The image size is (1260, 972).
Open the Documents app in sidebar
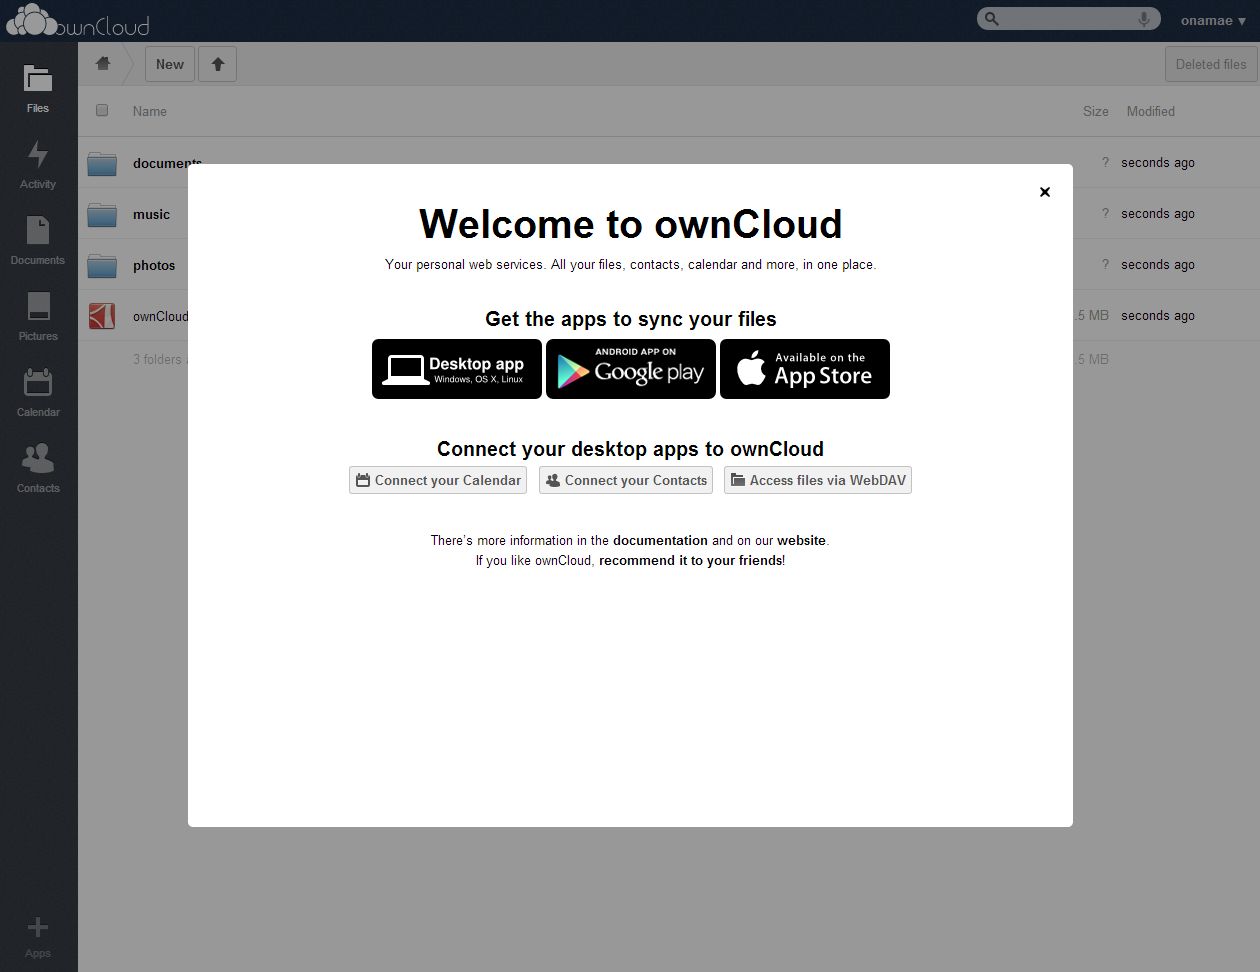[38, 240]
